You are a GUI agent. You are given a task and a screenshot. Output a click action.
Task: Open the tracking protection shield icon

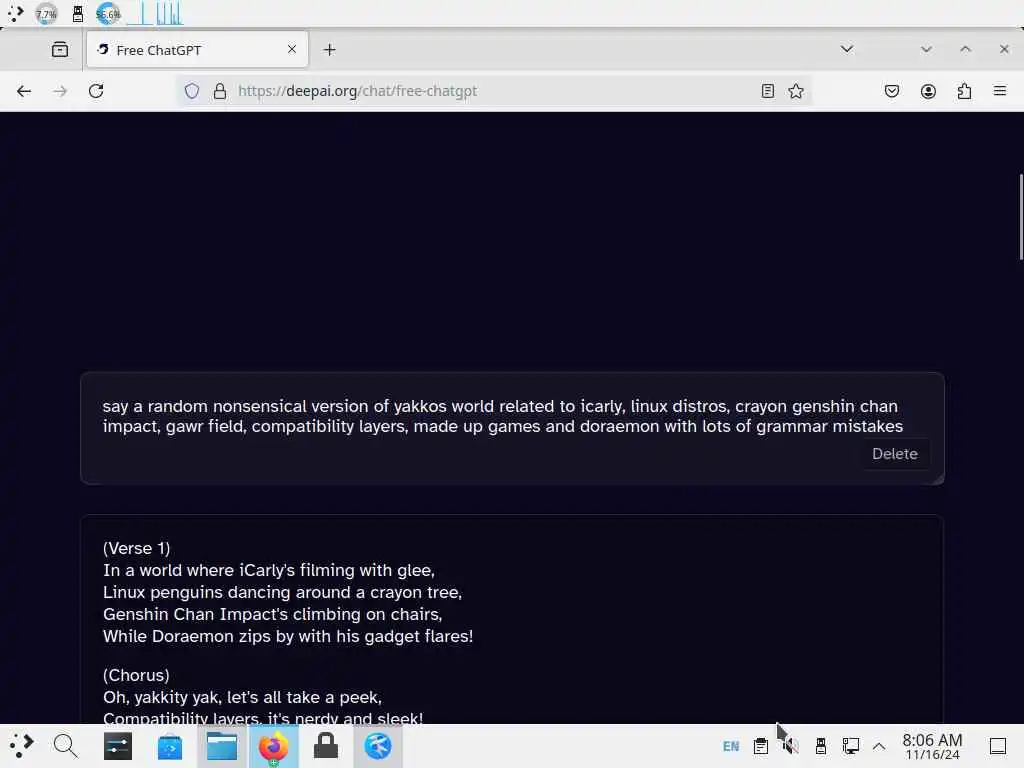[191, 91]
